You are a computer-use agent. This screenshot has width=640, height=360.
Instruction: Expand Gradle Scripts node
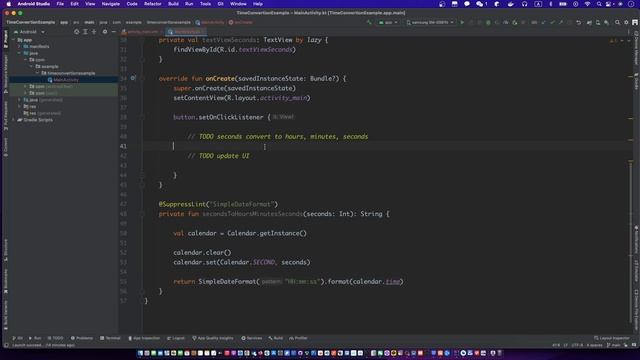pyautogui.click(x=13, y=120)
